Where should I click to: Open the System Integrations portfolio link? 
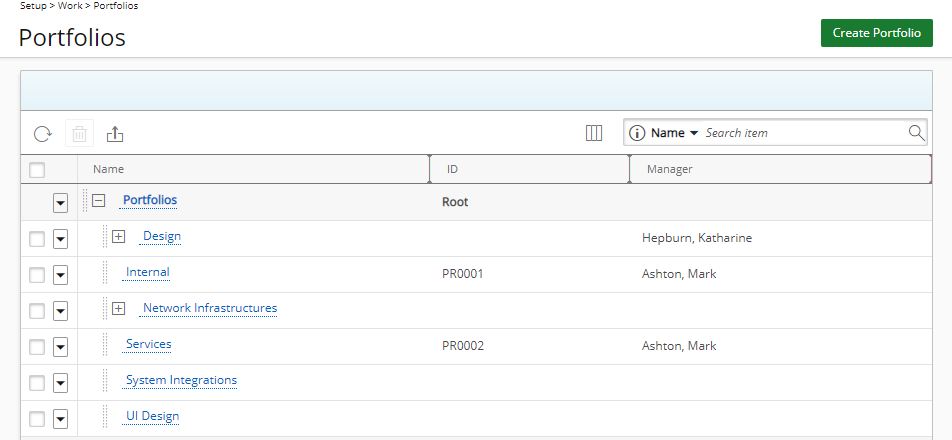click(182, 381)
